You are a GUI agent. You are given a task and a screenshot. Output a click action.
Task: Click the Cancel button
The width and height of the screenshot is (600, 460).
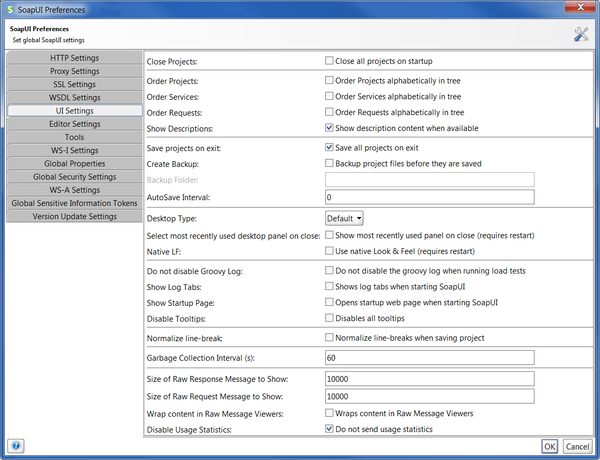click(577, 446)
